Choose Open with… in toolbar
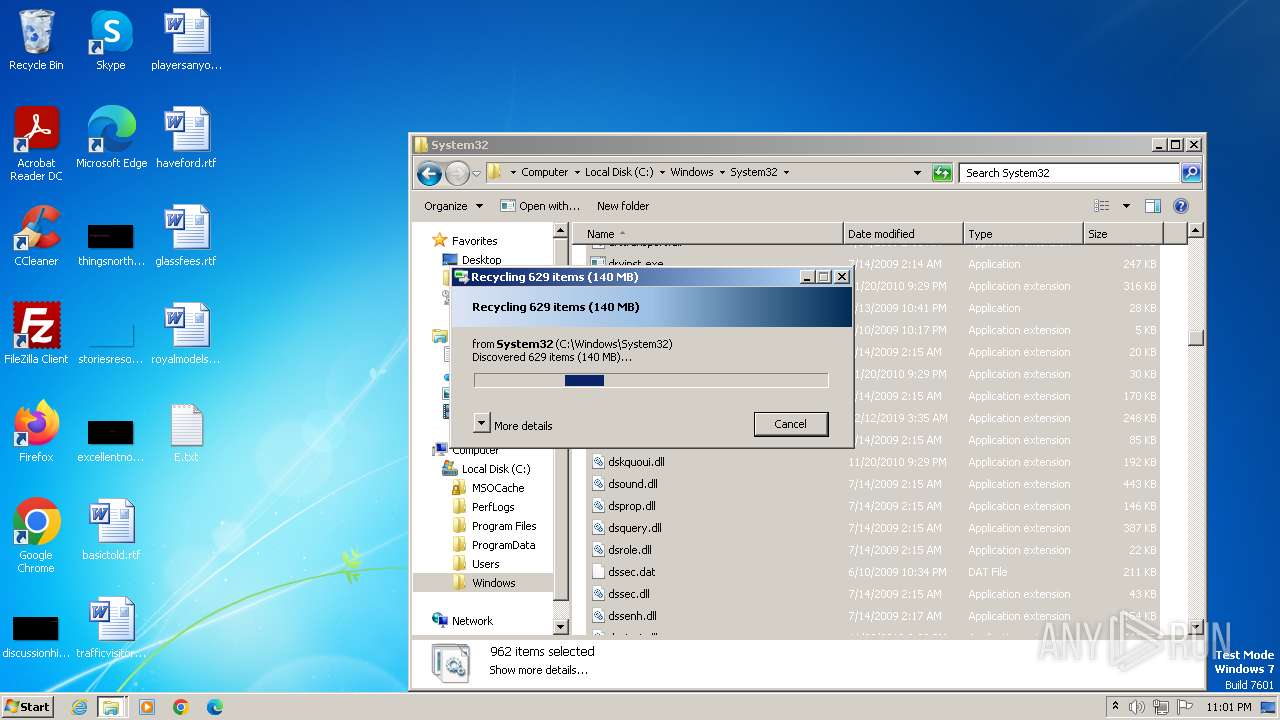Image resolution: width=1280 pixels, height=720 pixels. pyautogui.click(x=540, y=206)
